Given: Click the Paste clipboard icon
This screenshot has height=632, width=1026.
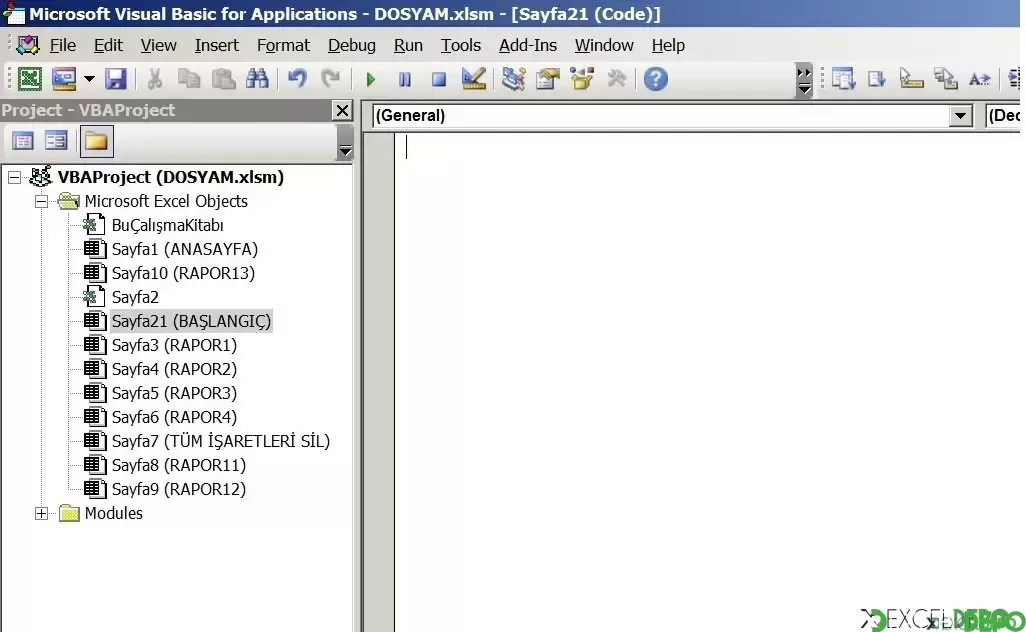Looking at the screenshot, I should point(223,79).
